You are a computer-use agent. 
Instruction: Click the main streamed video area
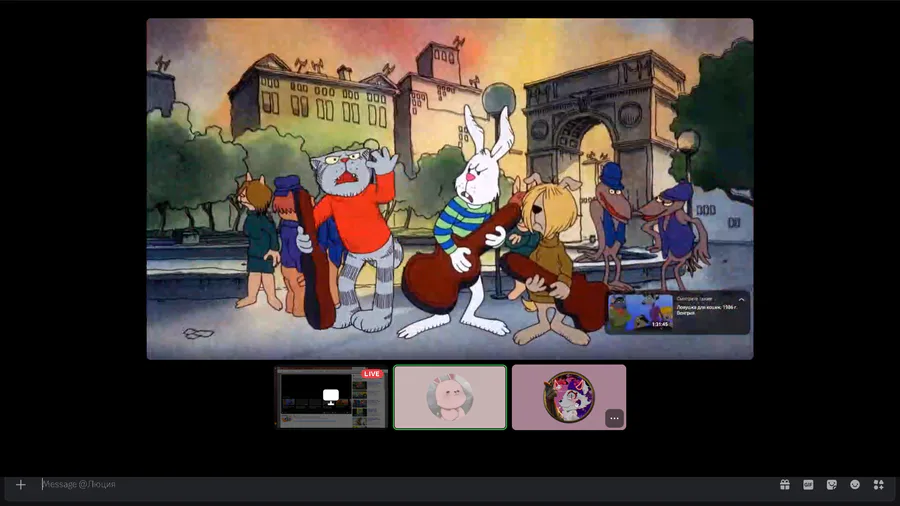pyautogui.click(x=450, y=189)
